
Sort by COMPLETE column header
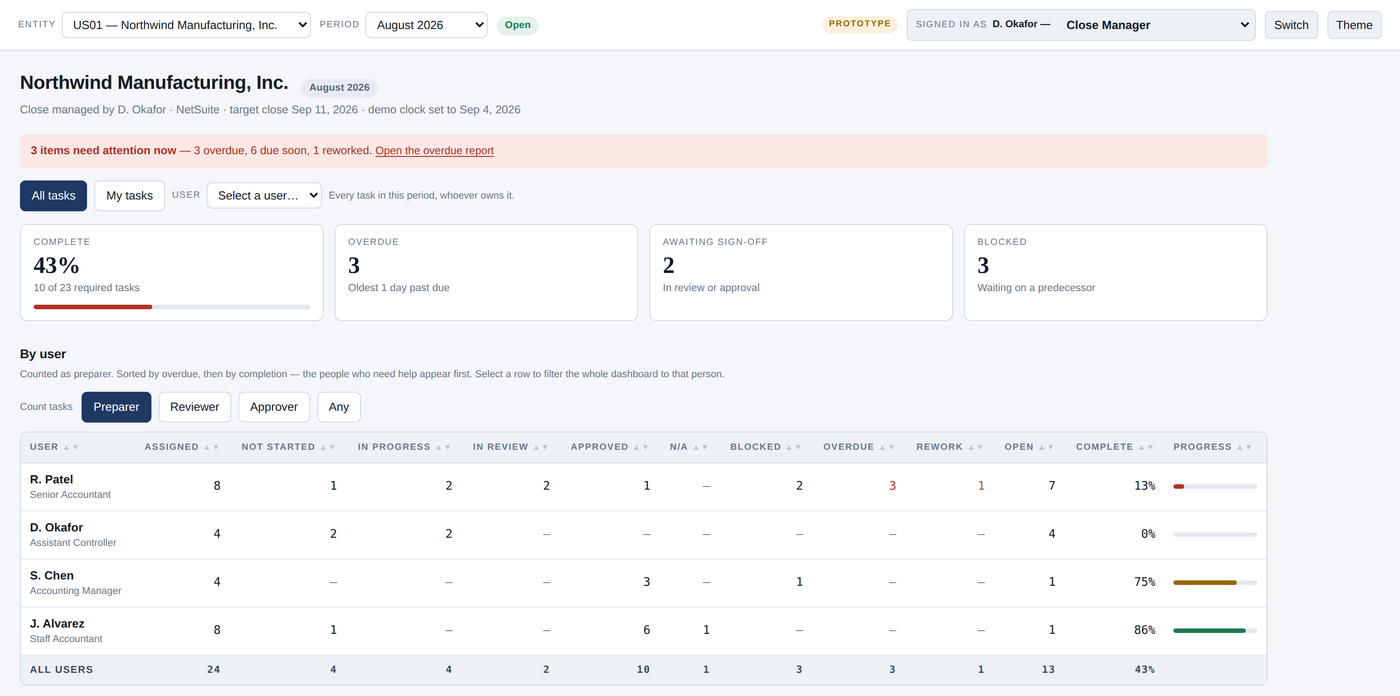[1115, 447]
